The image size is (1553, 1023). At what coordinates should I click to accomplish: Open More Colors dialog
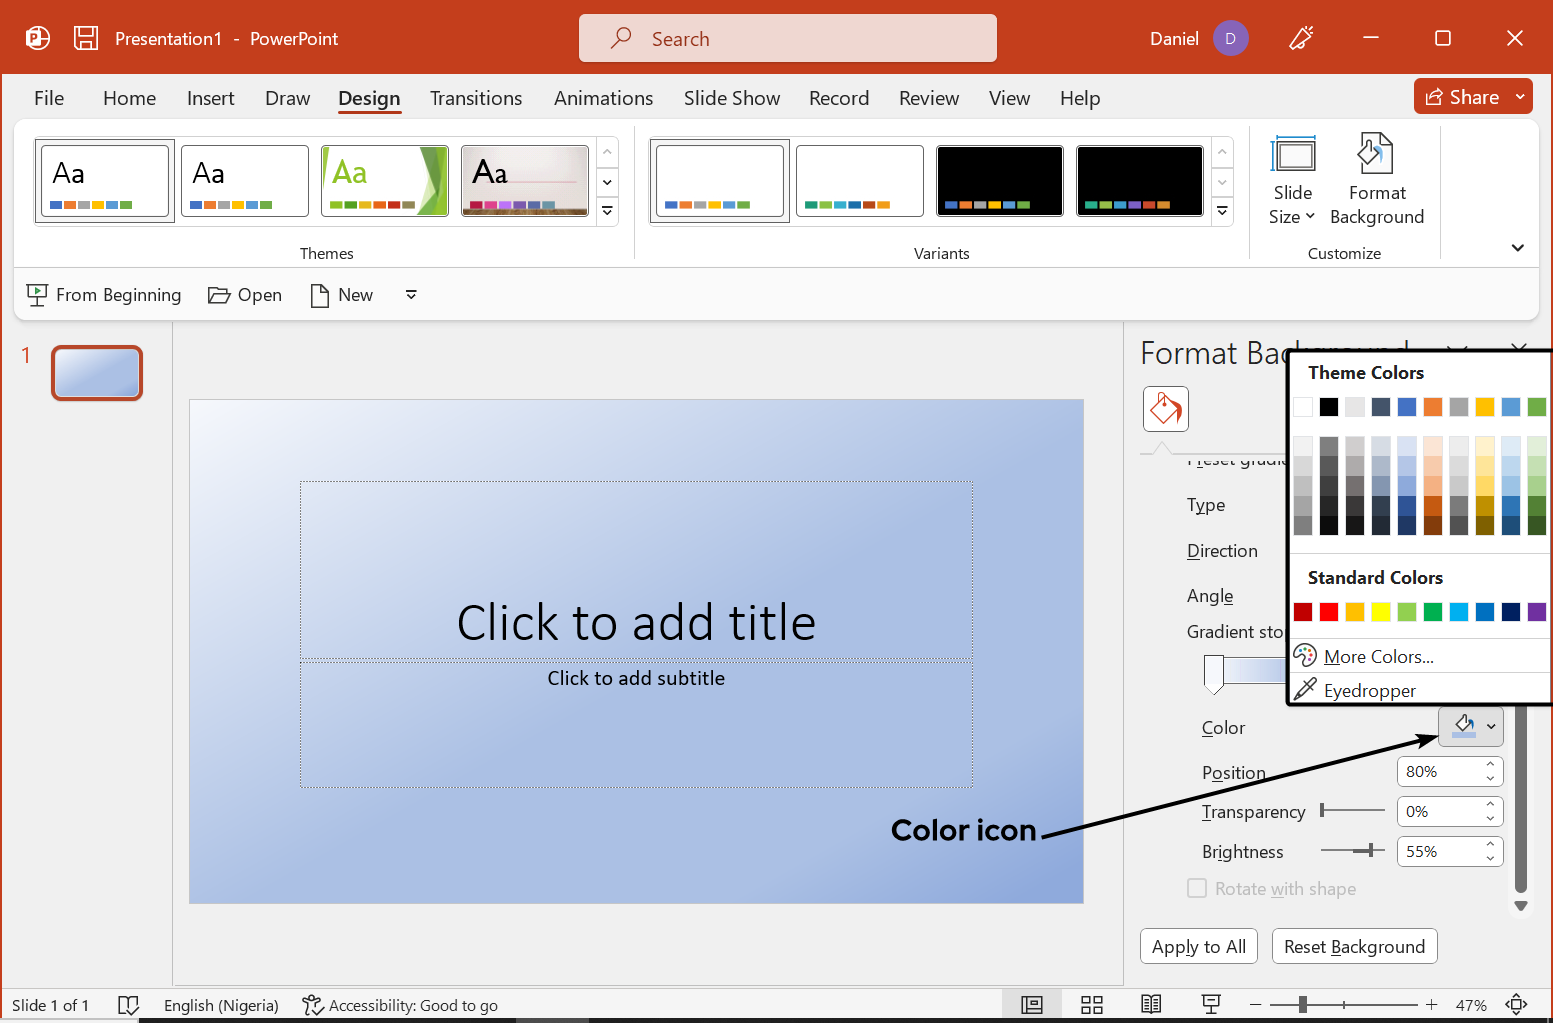1378,656
